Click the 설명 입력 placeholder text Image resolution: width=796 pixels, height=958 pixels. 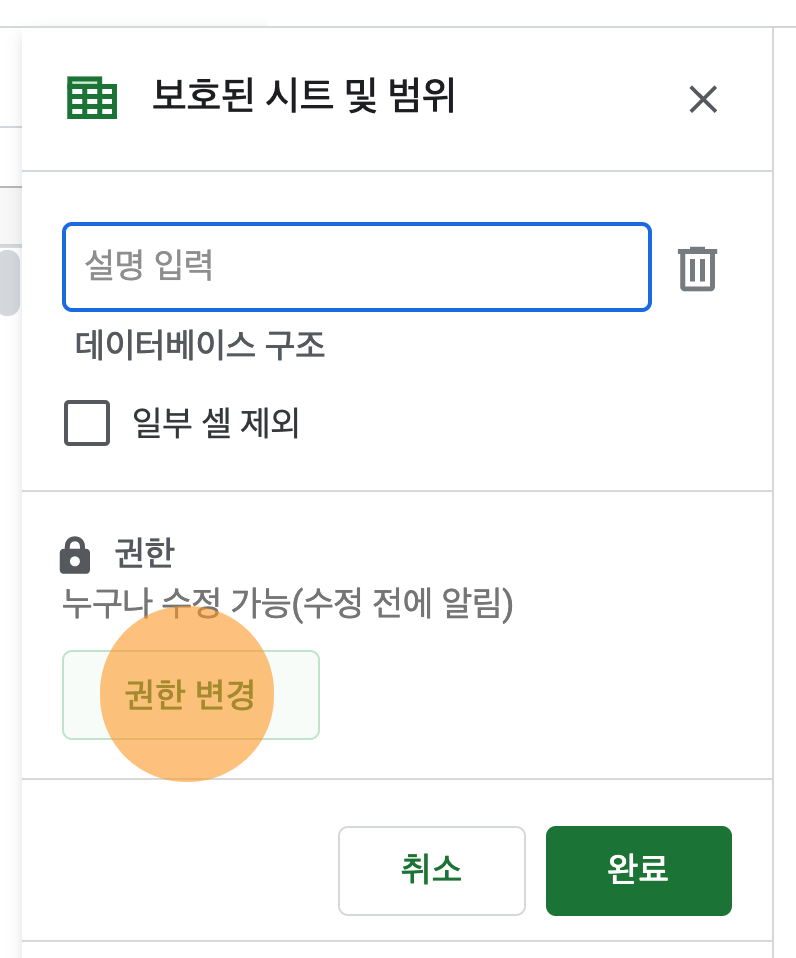(x=148, y=265)
